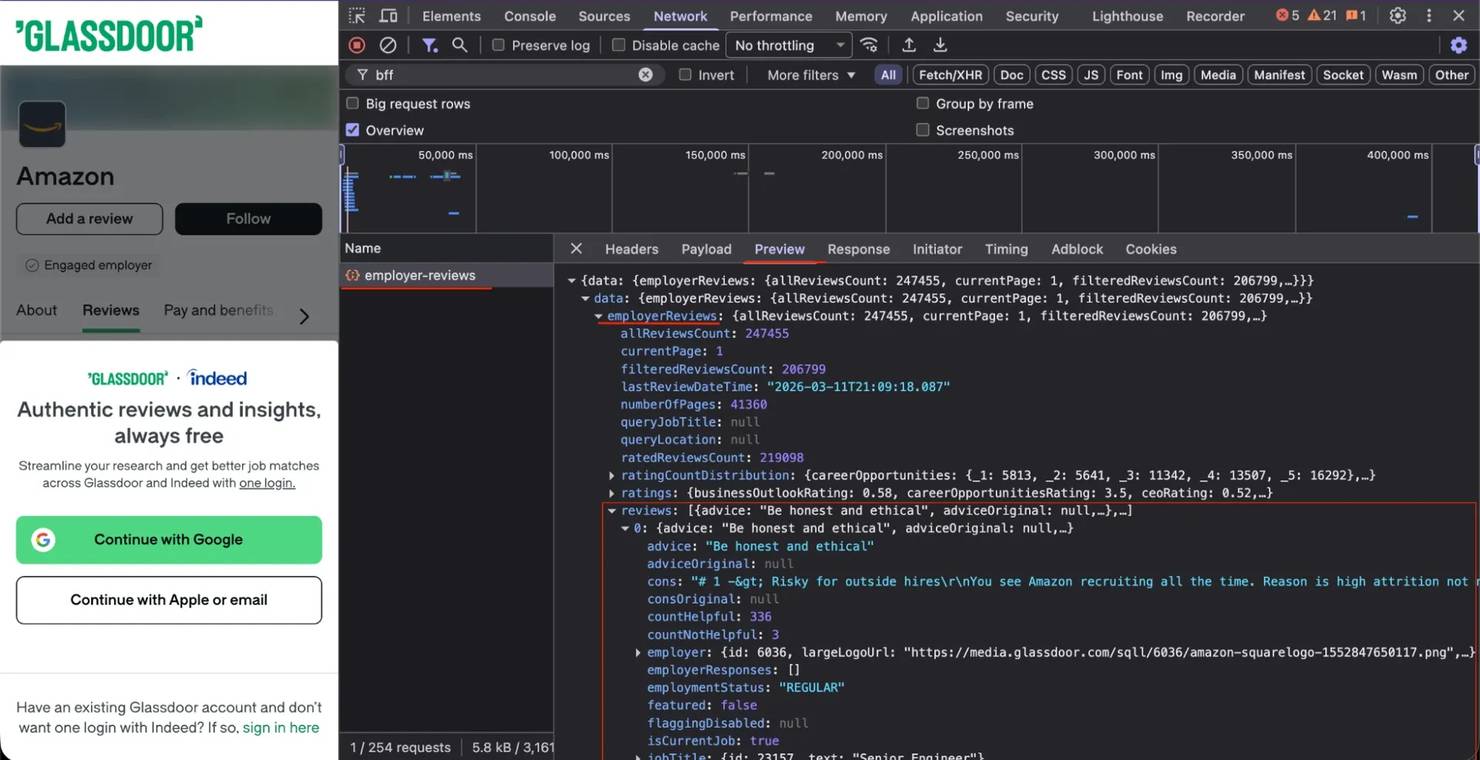This screenshot has height=760, width=1480.
Task: Expand the ratingCountDistribution node
Action: point(612,476)
